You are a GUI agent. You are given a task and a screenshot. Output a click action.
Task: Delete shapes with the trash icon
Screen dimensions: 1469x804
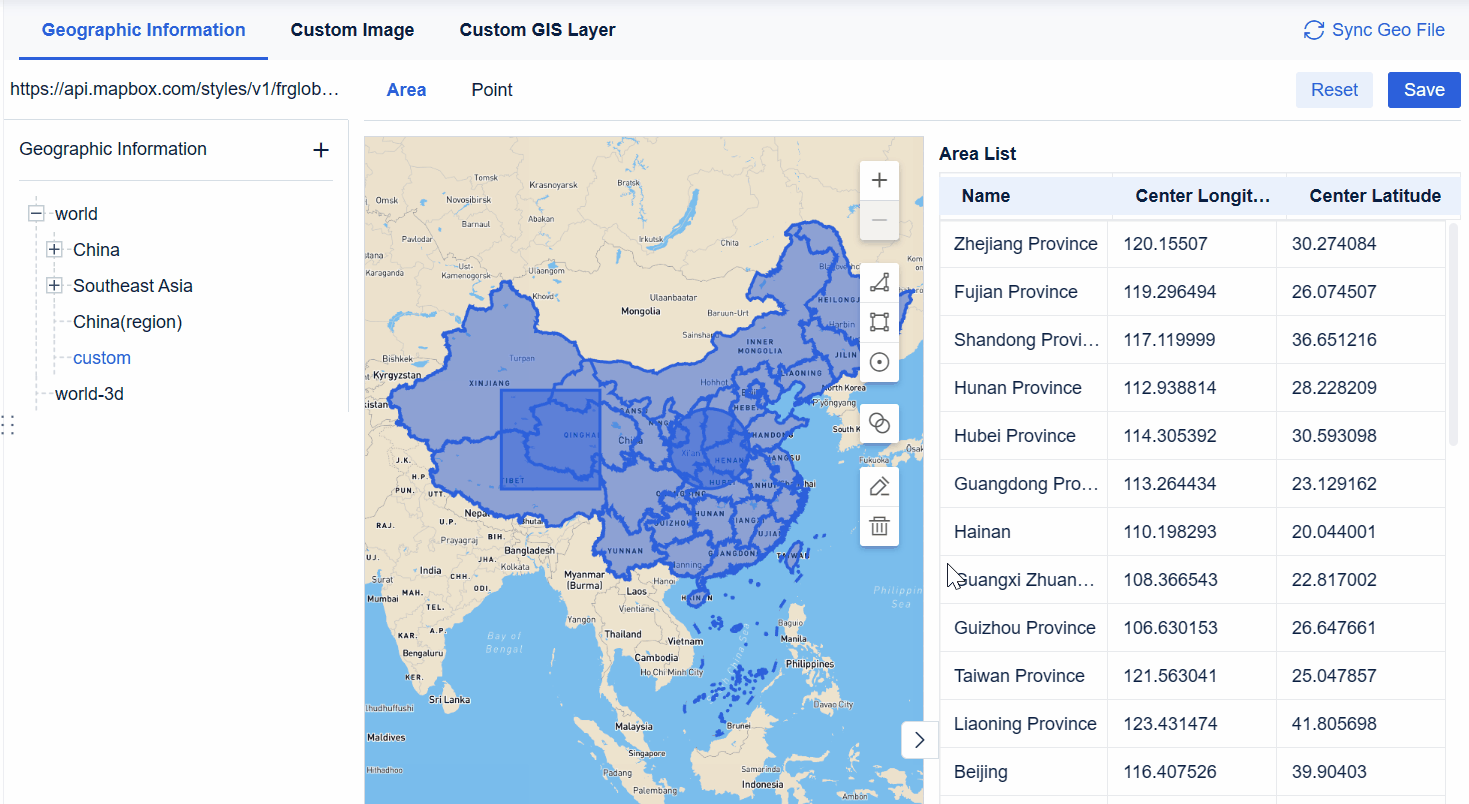[x=878, y=525]
